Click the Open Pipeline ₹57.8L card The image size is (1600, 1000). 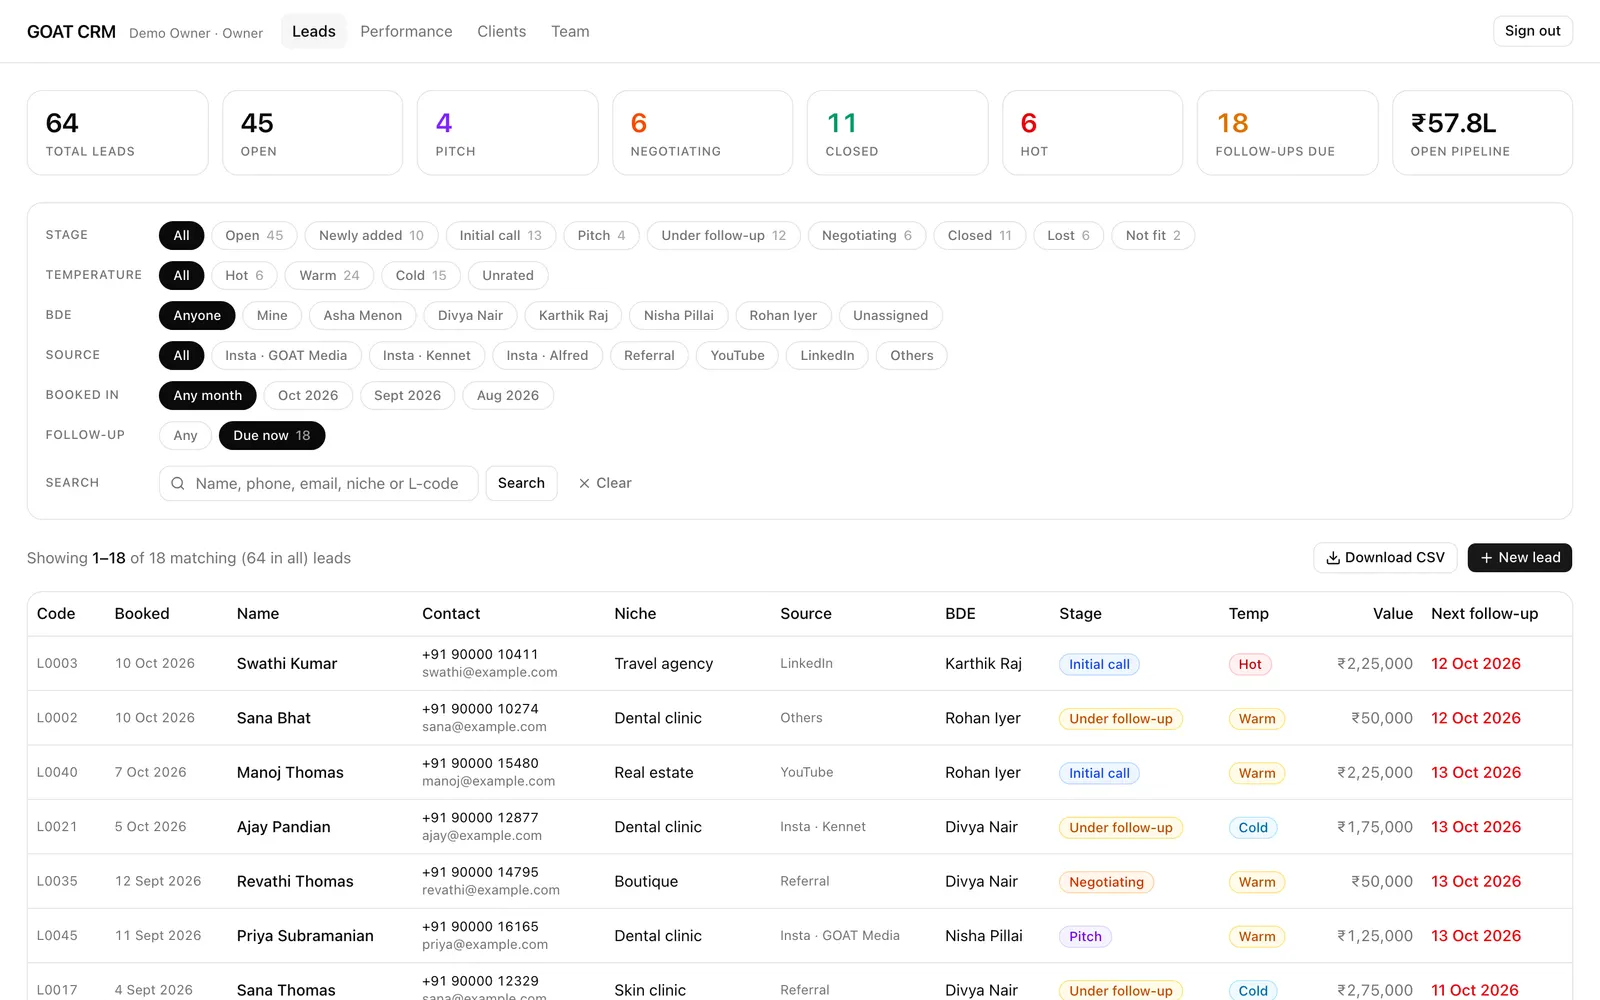tap(1482, 133)
